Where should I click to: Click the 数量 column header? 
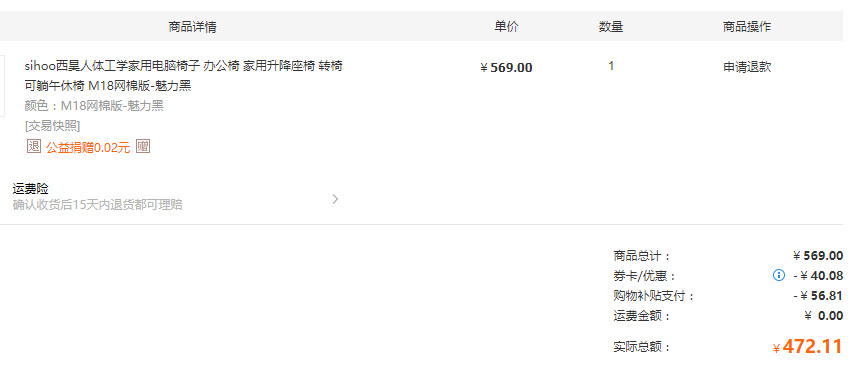click(611, 26)
